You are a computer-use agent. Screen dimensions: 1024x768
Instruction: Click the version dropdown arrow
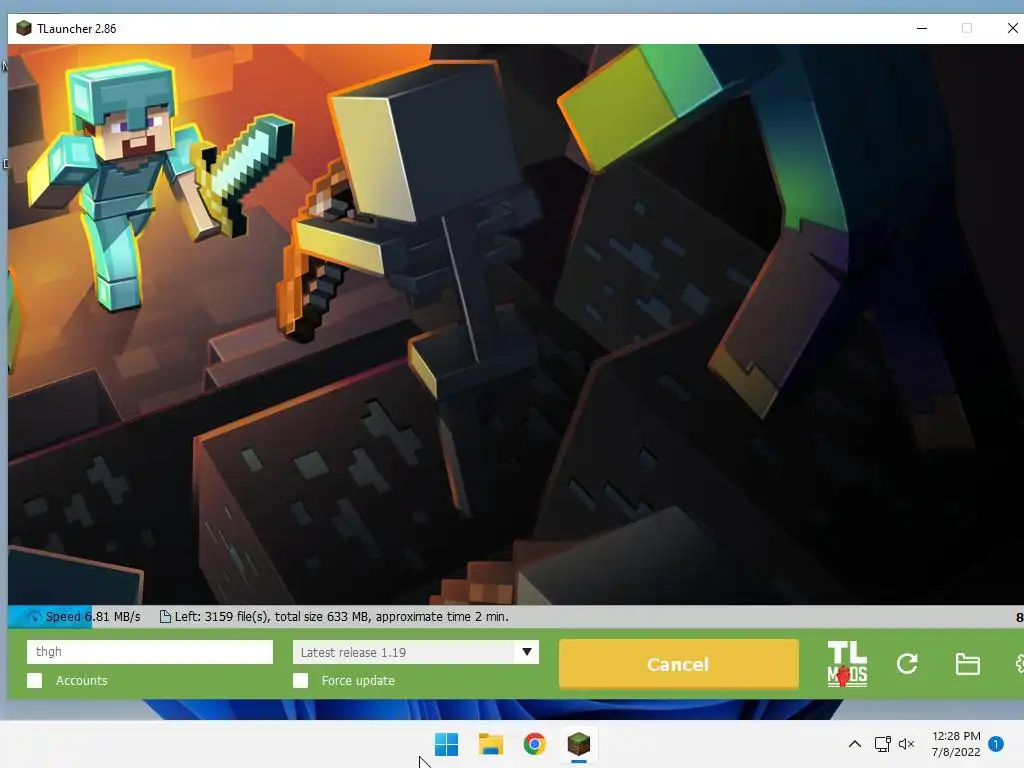526,652
